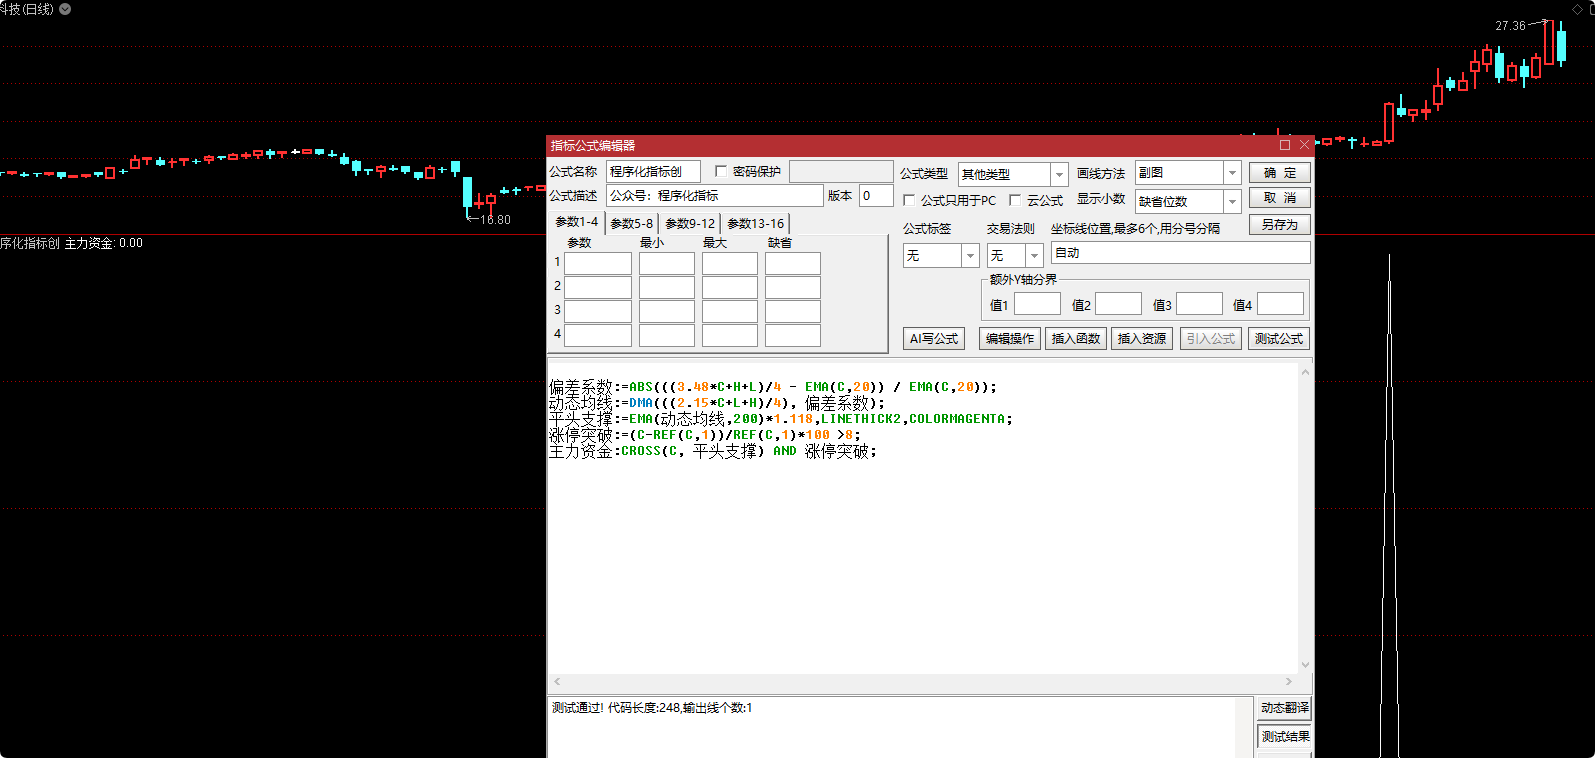Switch to the 参数13-16 tab
The width and height of the screenshot is (1595, 758).
click(755, 224)
